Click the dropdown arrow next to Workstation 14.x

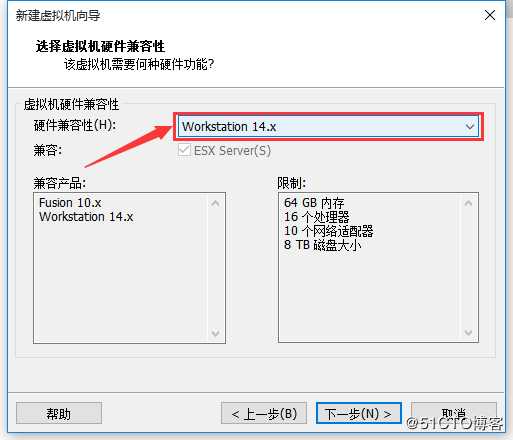[470, 127]
